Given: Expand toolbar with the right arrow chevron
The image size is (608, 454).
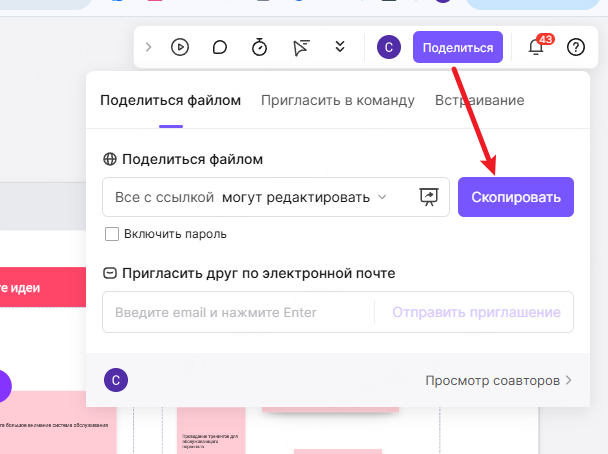Looking at the screenshot, I should tap(148, 47).
